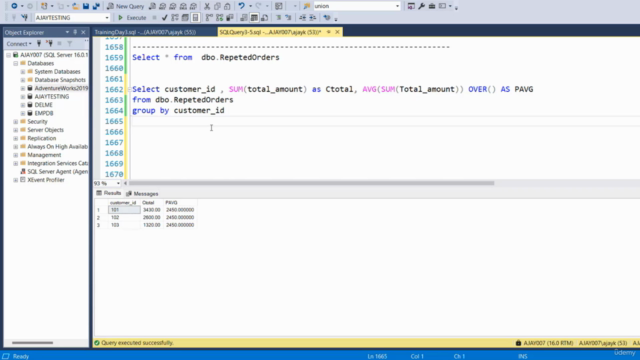Toggle Include Client Statistics

230,18
